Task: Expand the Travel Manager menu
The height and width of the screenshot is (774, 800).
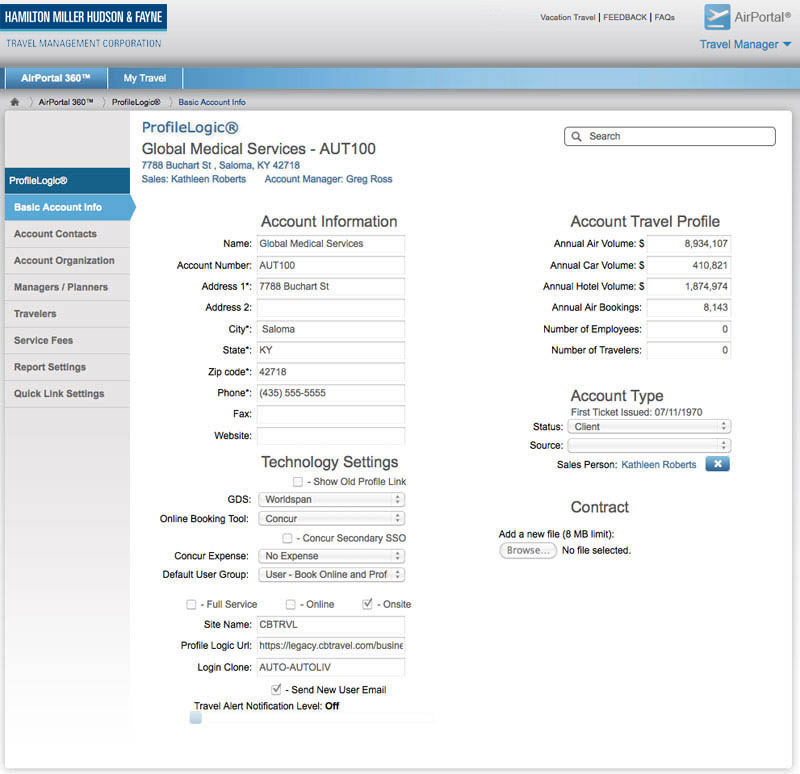Action: click(x=745, y=45)
